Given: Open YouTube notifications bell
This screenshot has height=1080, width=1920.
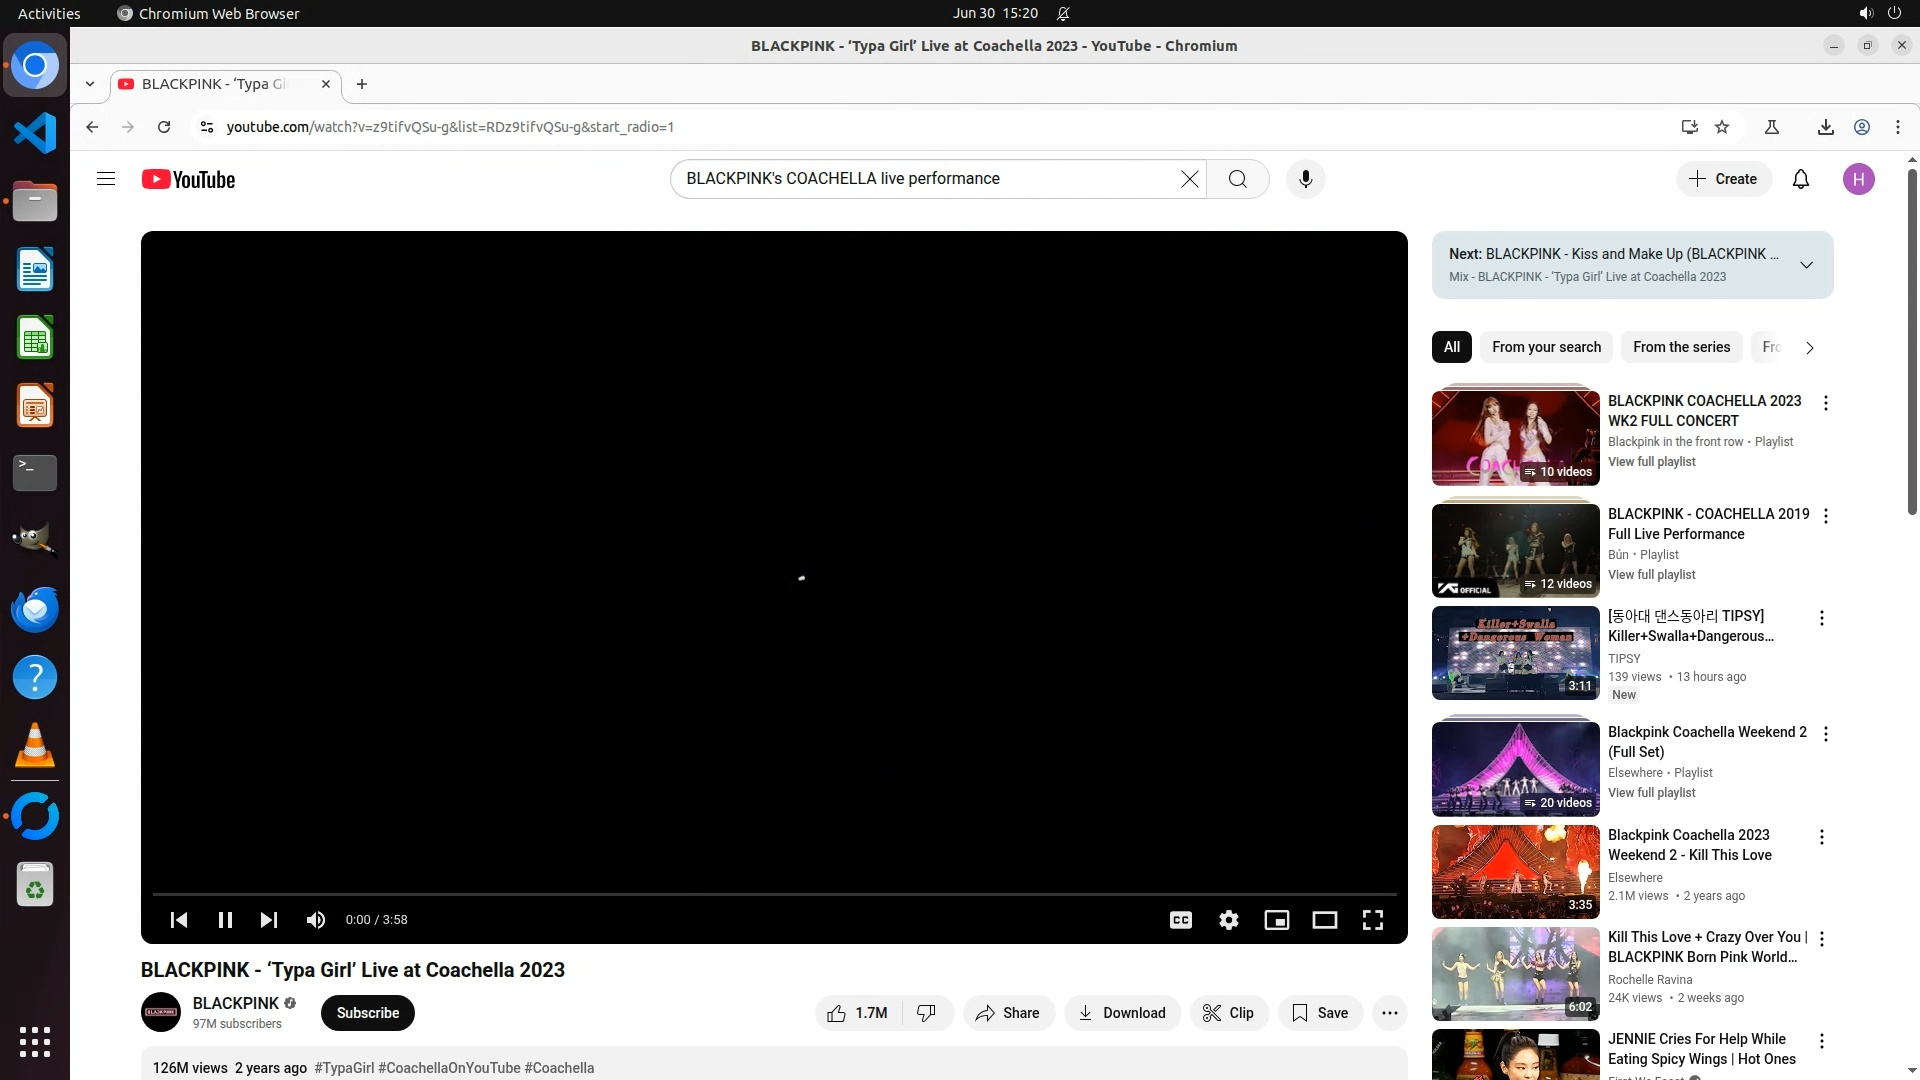Looking at the screenshot, I should coord(1800,179).
